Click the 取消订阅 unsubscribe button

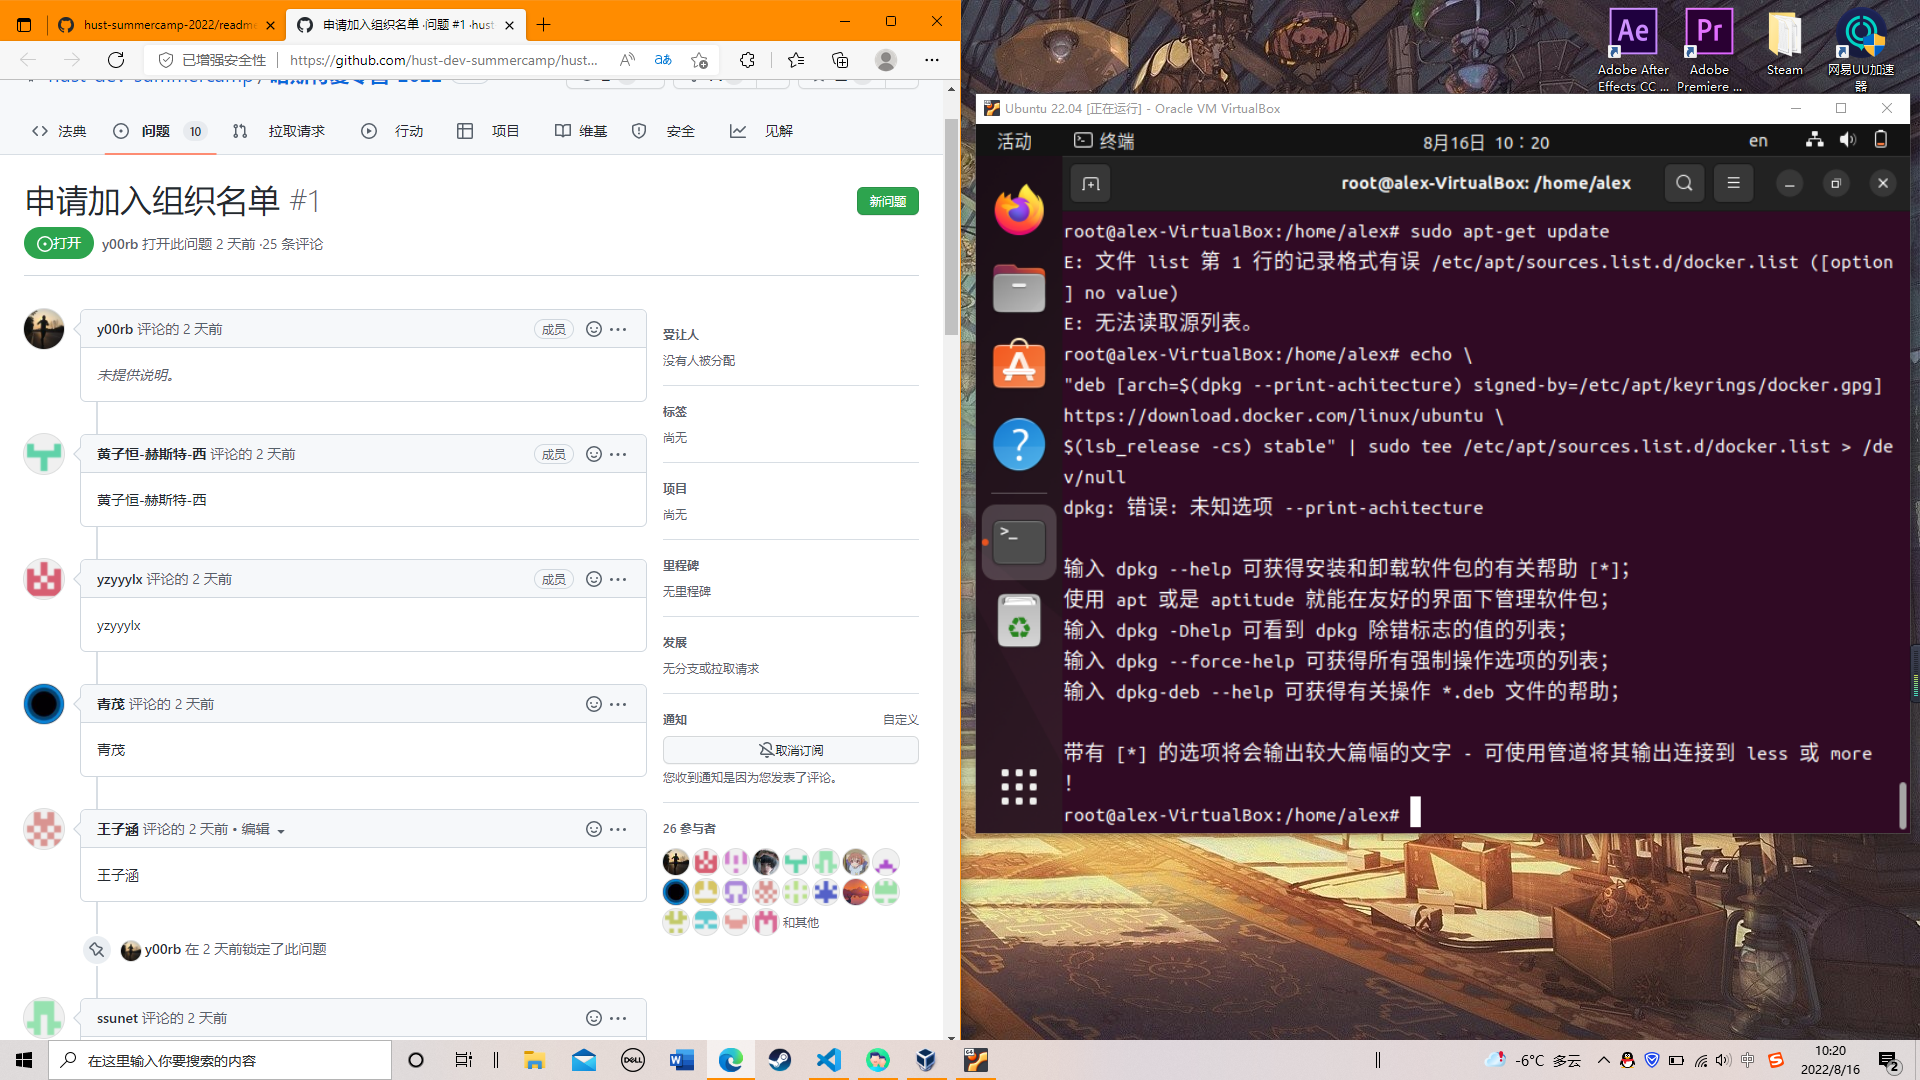(790, 750)
